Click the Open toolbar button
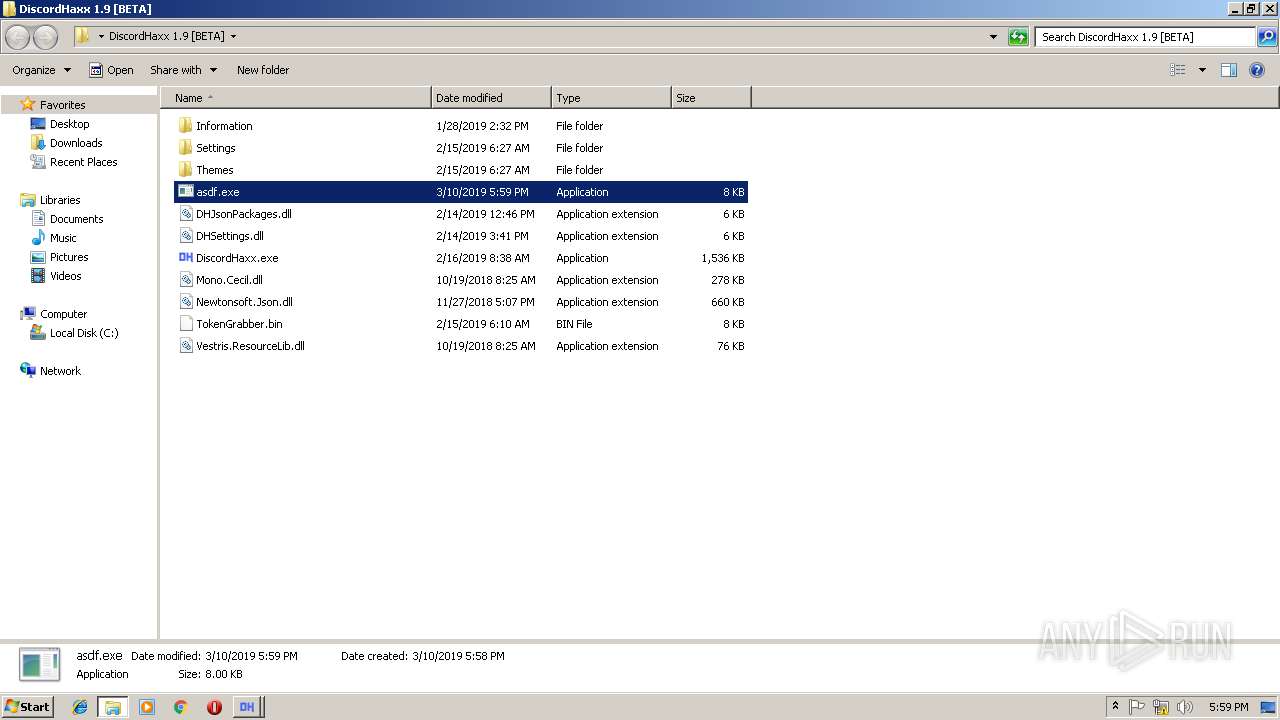This screenshot has width=1280, height=720. (x=111, y=70)
